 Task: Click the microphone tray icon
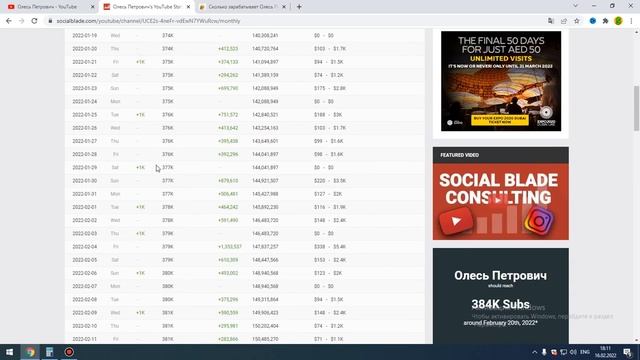coord(544,352)
